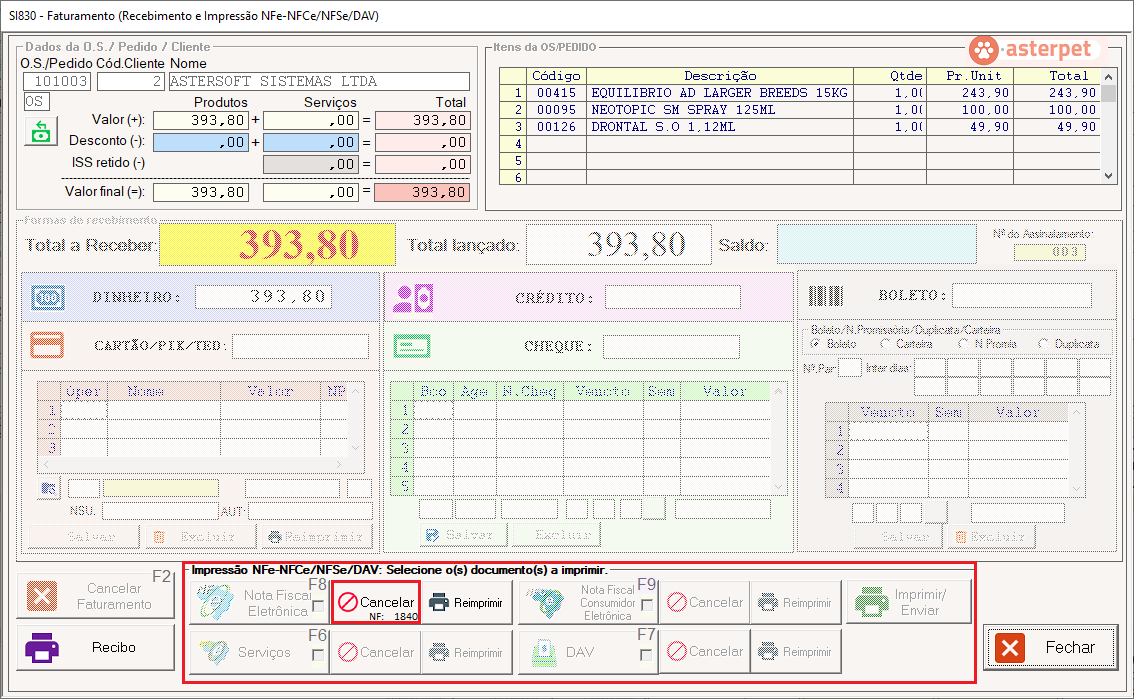Close the window with Fechar
Viewport: 1134px width, 699px height.
pos(1049,647)
